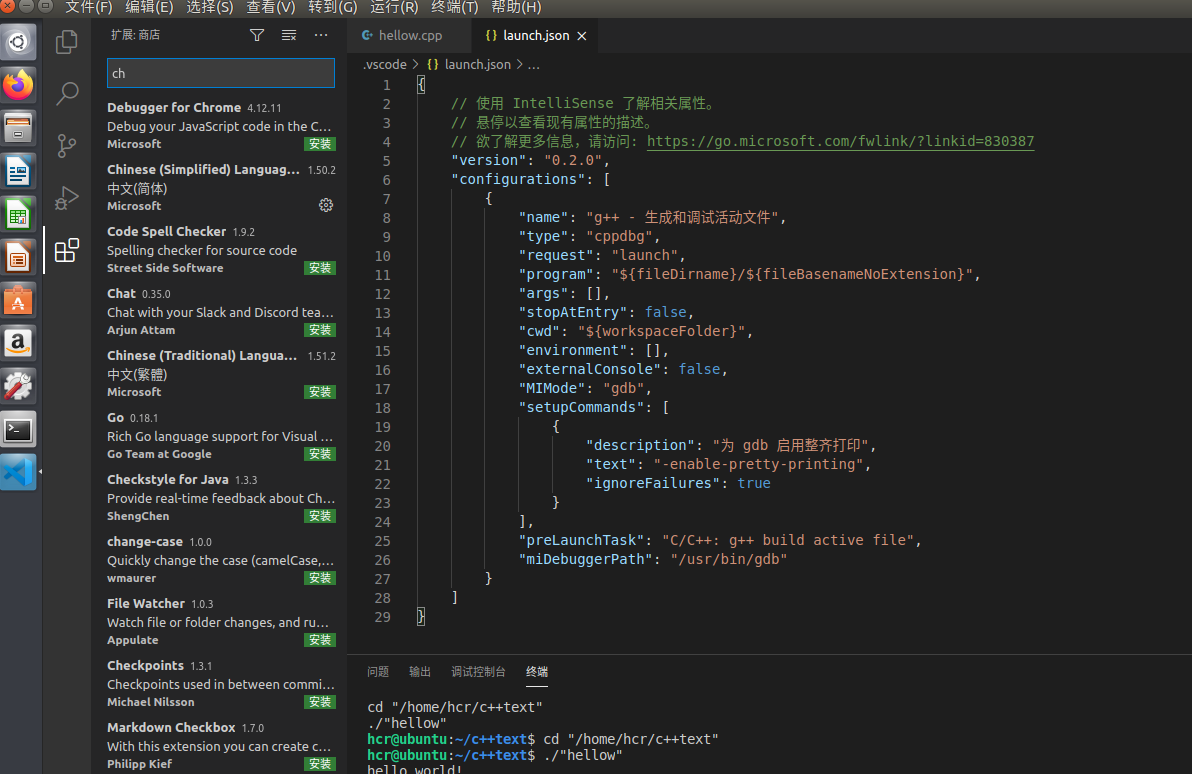Image resolution: width=1192 pixels, height=774 pixels.
Task: Click the "externalConsole" key in editor
Action: click(590, 370)
